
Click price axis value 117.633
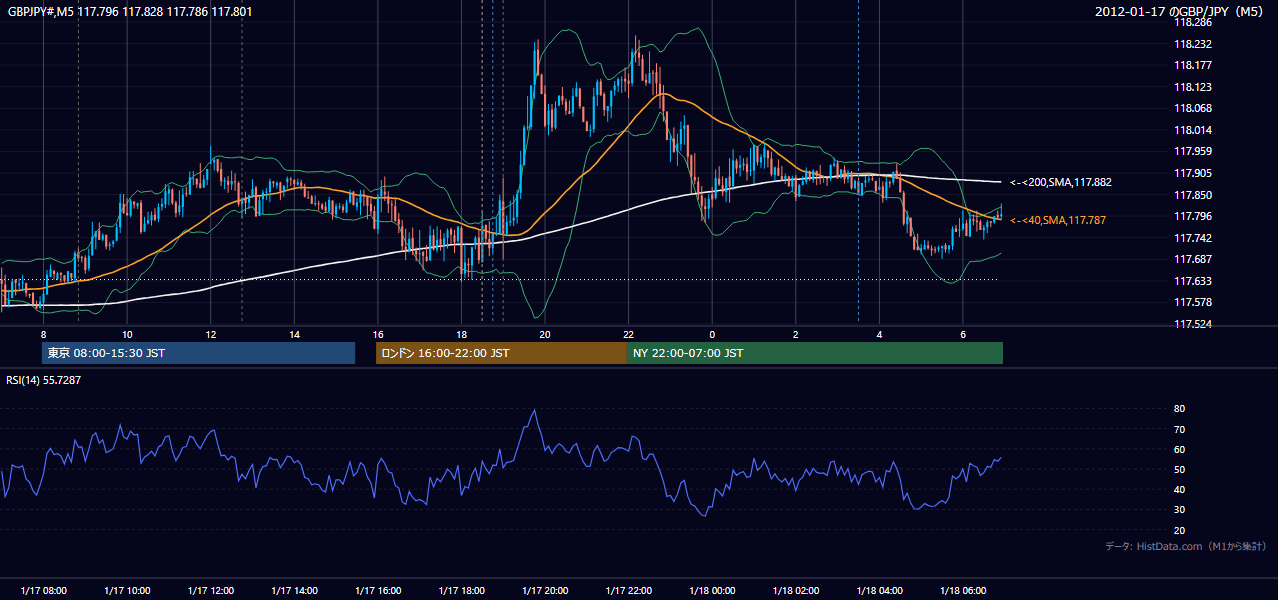tap(1192, 281)
